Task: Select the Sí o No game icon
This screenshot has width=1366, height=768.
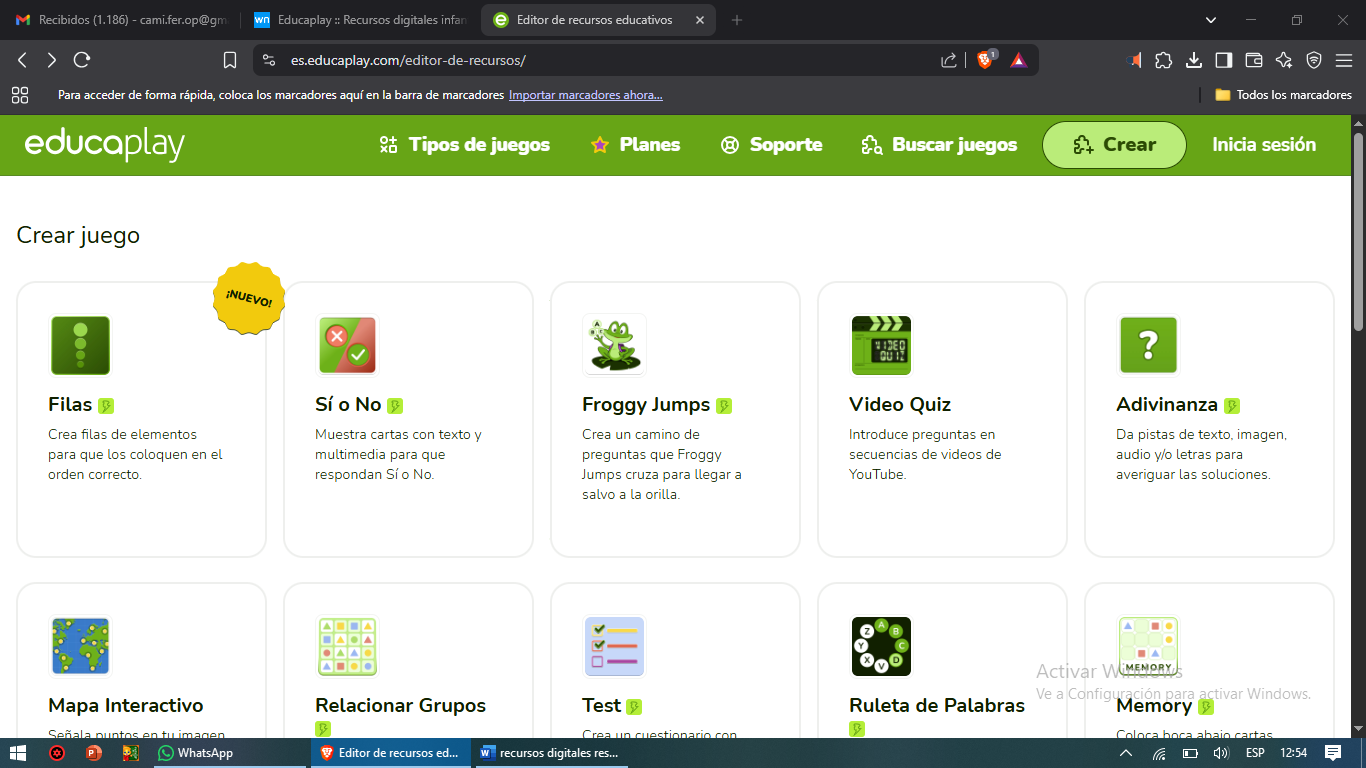Action: click(347, 344)
